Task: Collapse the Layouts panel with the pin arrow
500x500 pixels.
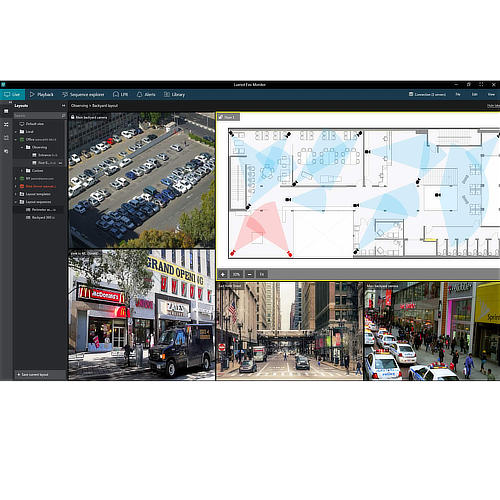Action: [x=63, y=106]
